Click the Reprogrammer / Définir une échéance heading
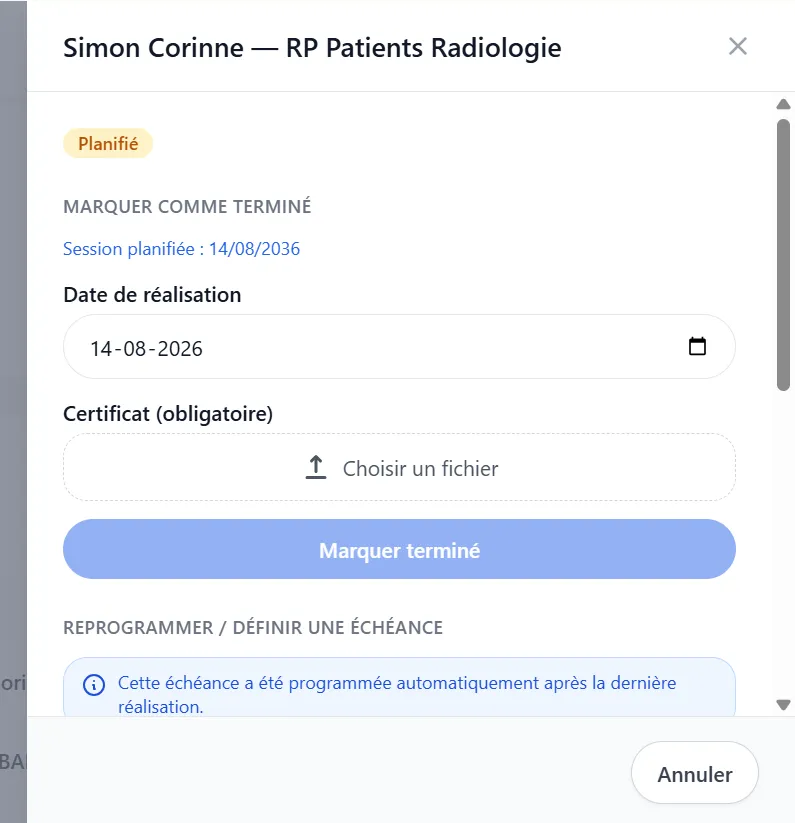The width and height of the screenshot is (795, 823). click(253, 628)
